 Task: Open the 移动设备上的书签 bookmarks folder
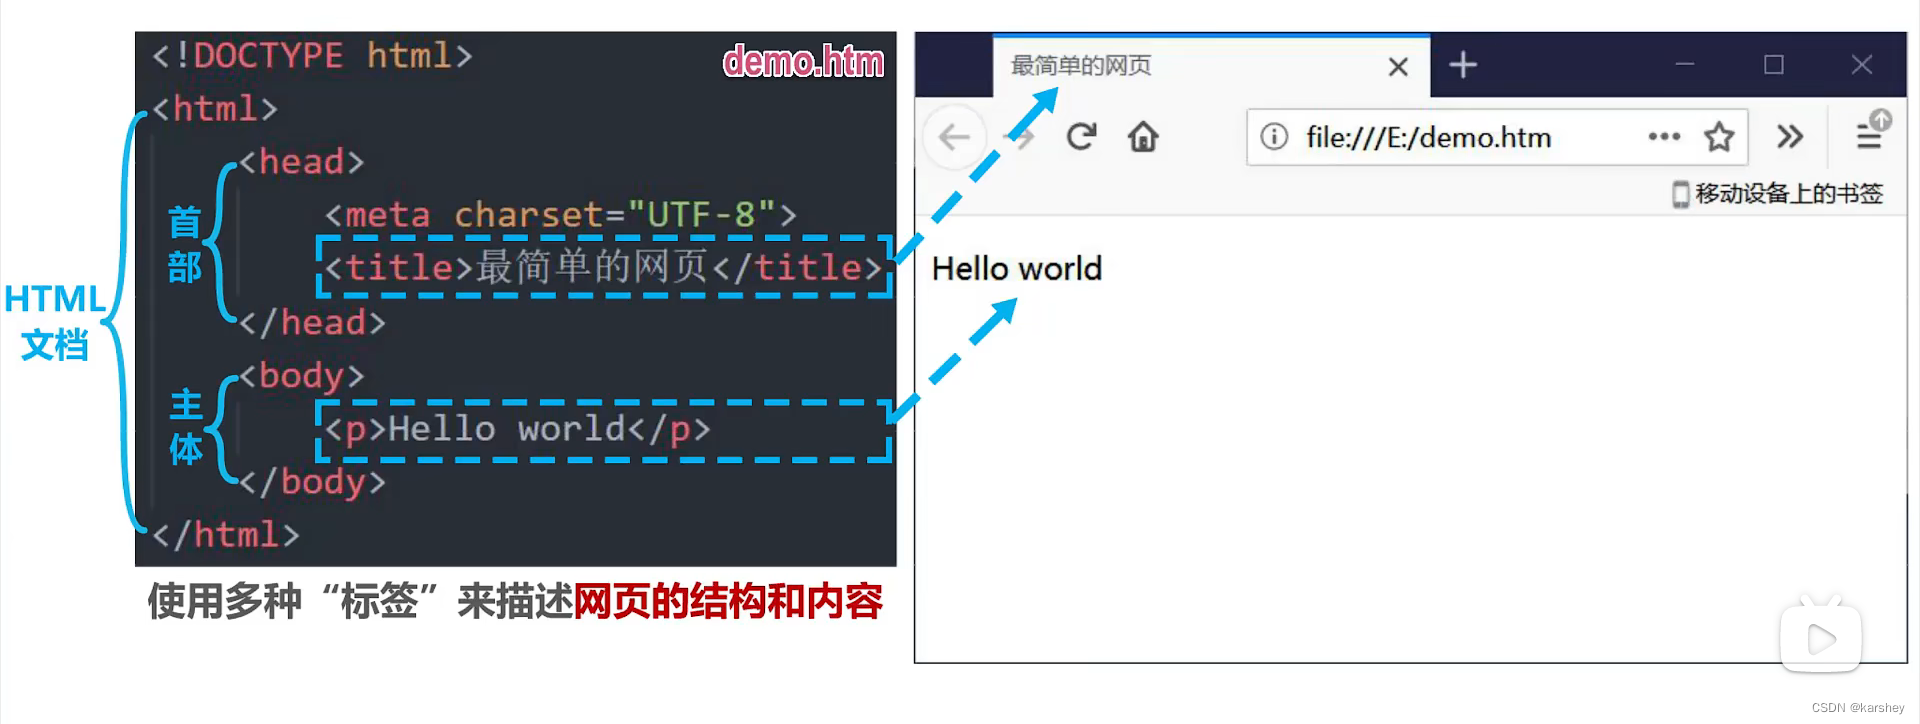1778,193
